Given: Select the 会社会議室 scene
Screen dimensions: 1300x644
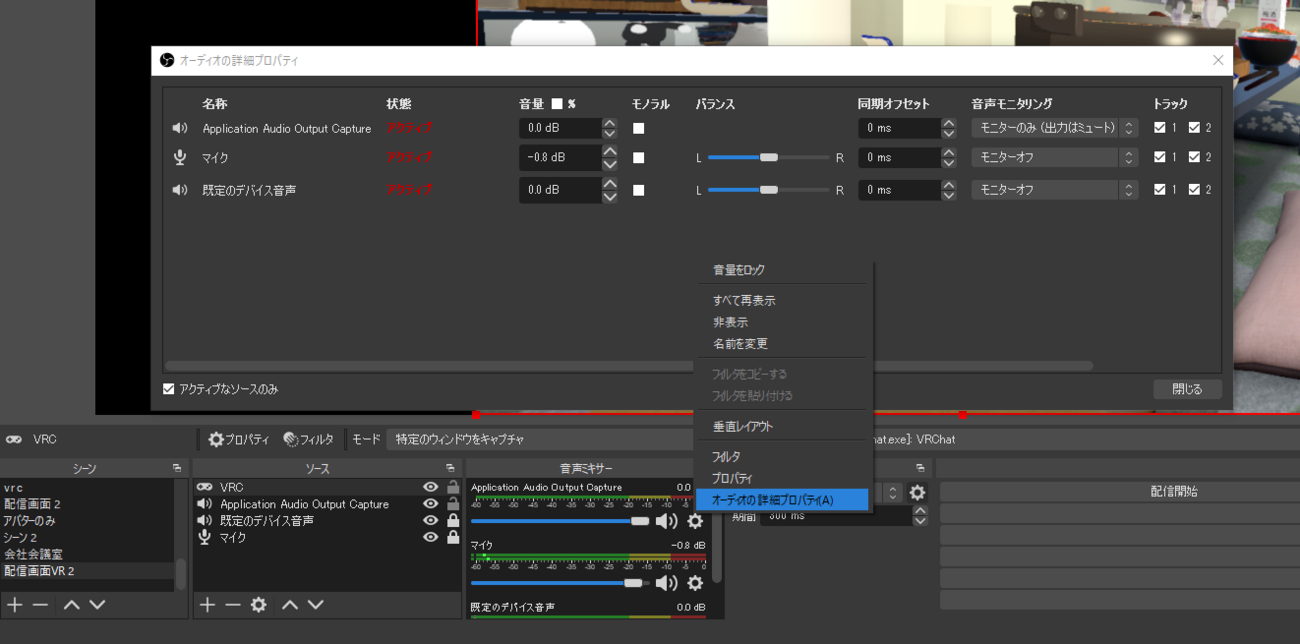Looking at the screenshot, I should pos(34,554).
